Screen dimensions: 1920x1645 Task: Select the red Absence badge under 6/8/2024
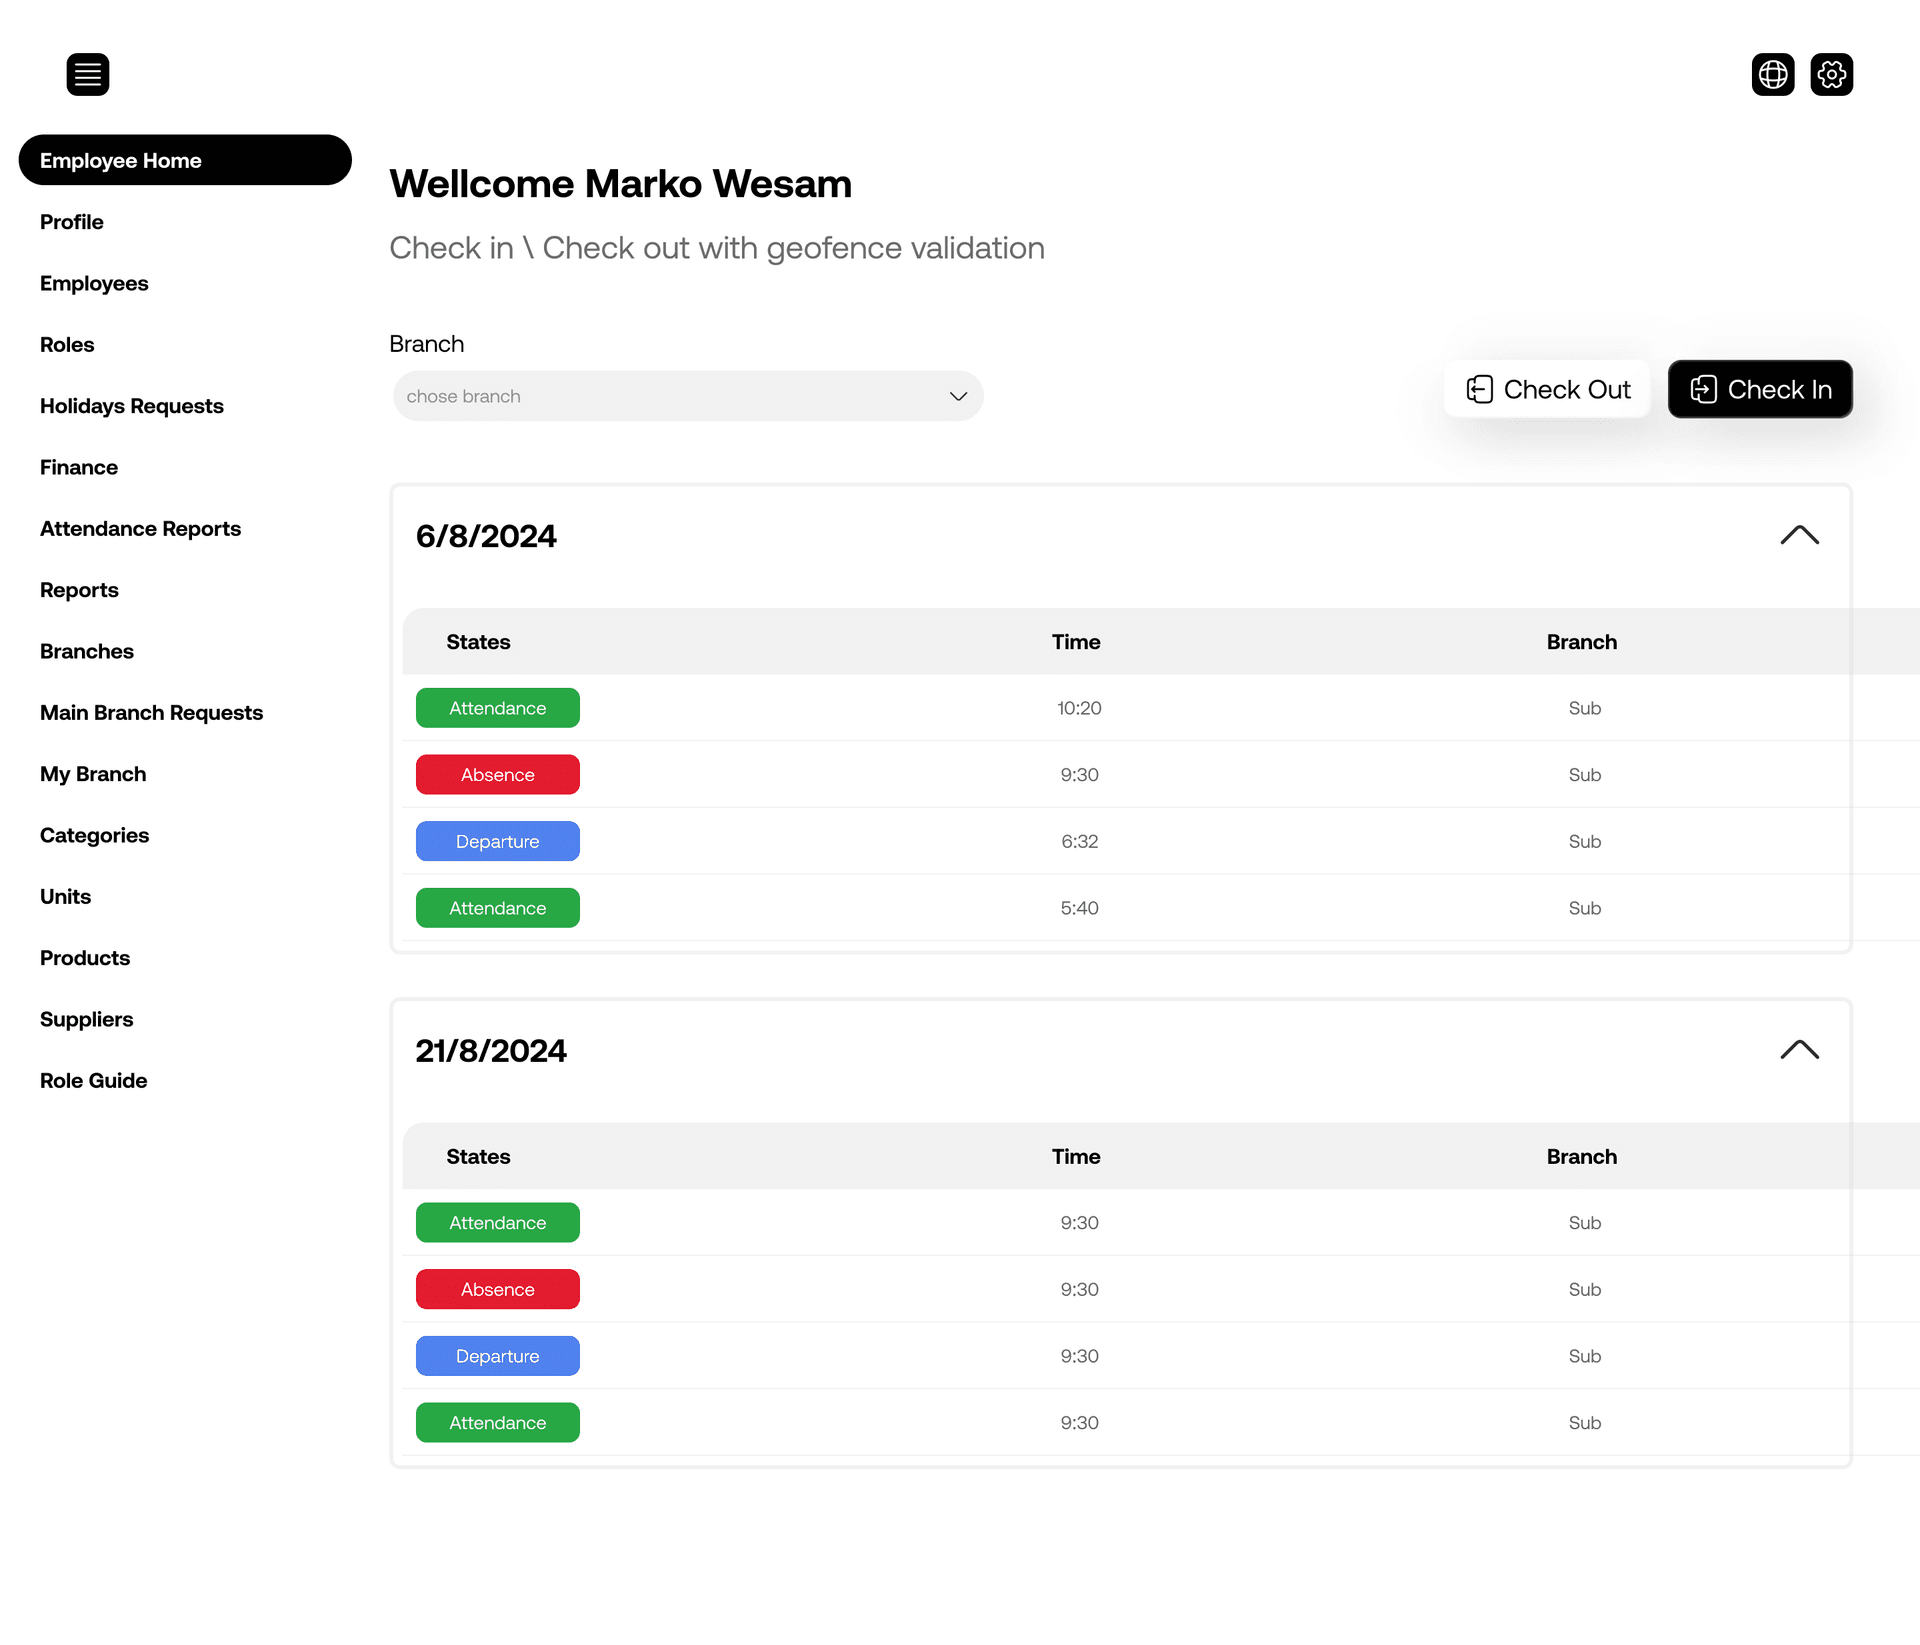click(x=497, y=774)
